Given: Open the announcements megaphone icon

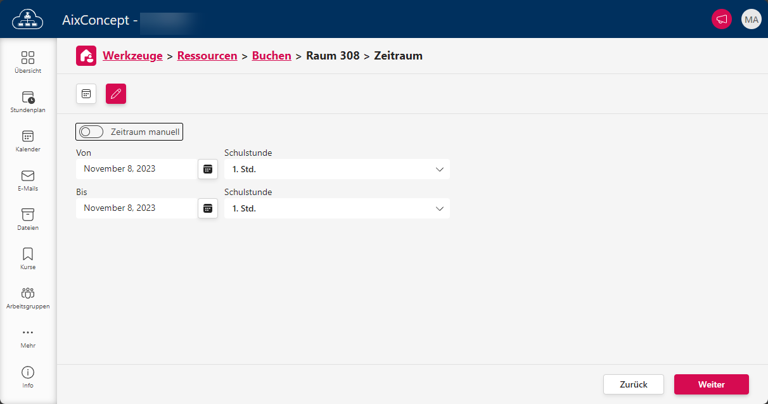Looking at the screenshot, I should [x=721, y=19].
